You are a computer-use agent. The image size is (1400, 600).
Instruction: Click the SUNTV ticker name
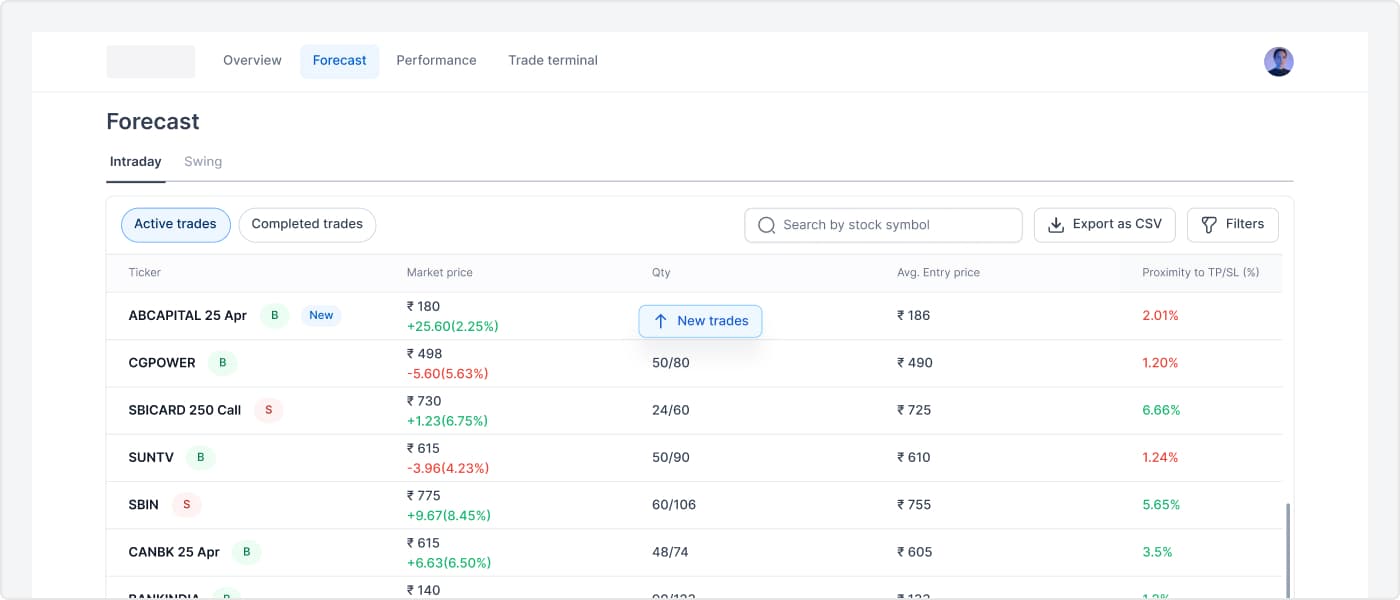point(151,457)
